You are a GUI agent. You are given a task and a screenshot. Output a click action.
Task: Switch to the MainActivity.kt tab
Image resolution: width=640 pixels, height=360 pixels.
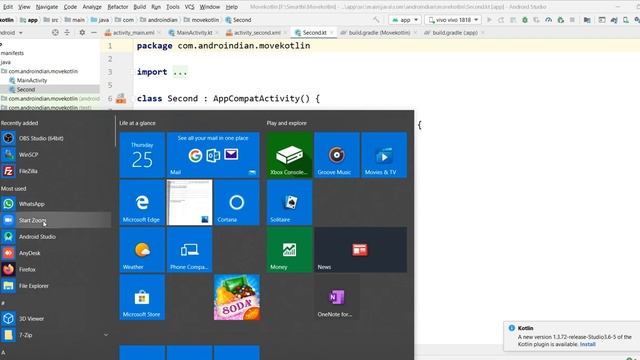[x=194, y=33]
